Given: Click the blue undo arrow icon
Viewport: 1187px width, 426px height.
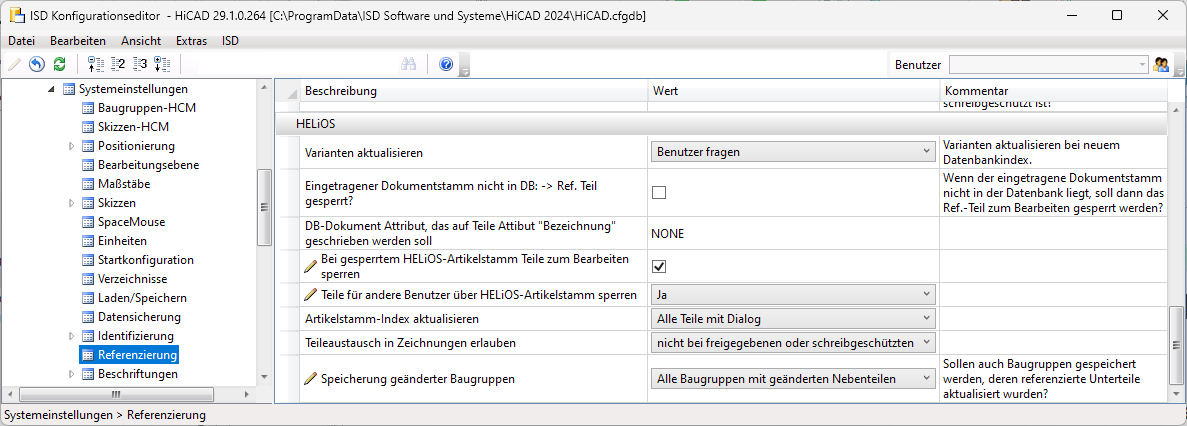Looking at the screenshot, I should click(36, 64).
